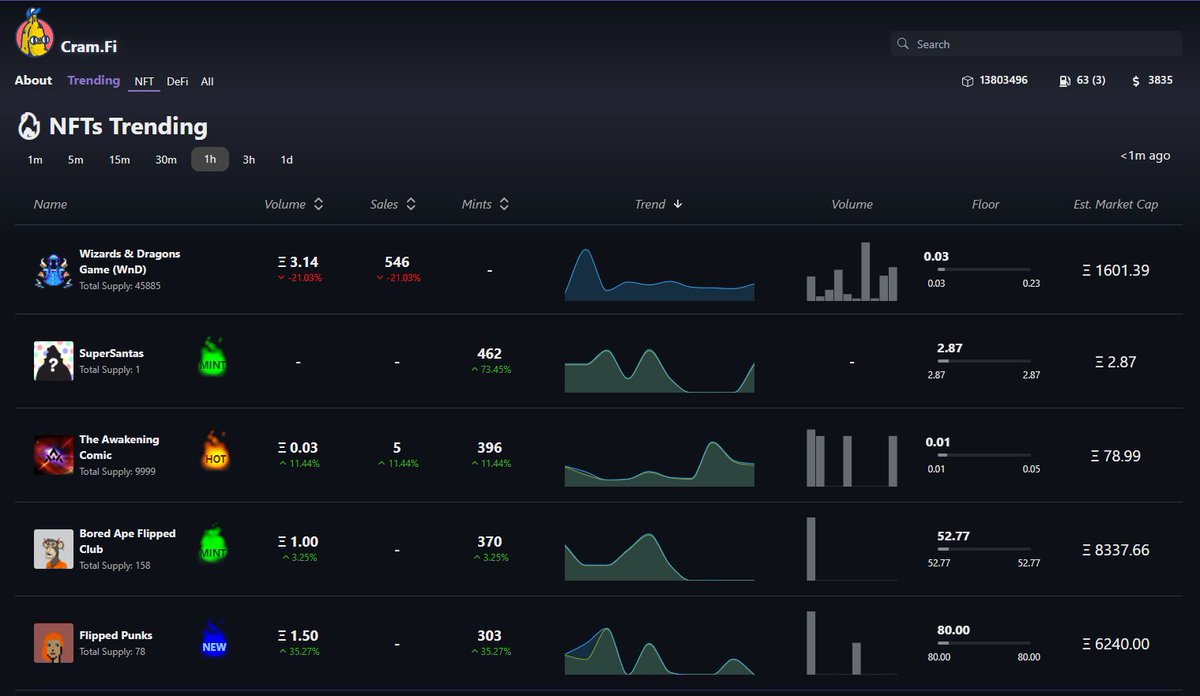Click the Cram.Fi site title
The height and width of the screenshot is (696, 1200).
(x=89, y=46)
